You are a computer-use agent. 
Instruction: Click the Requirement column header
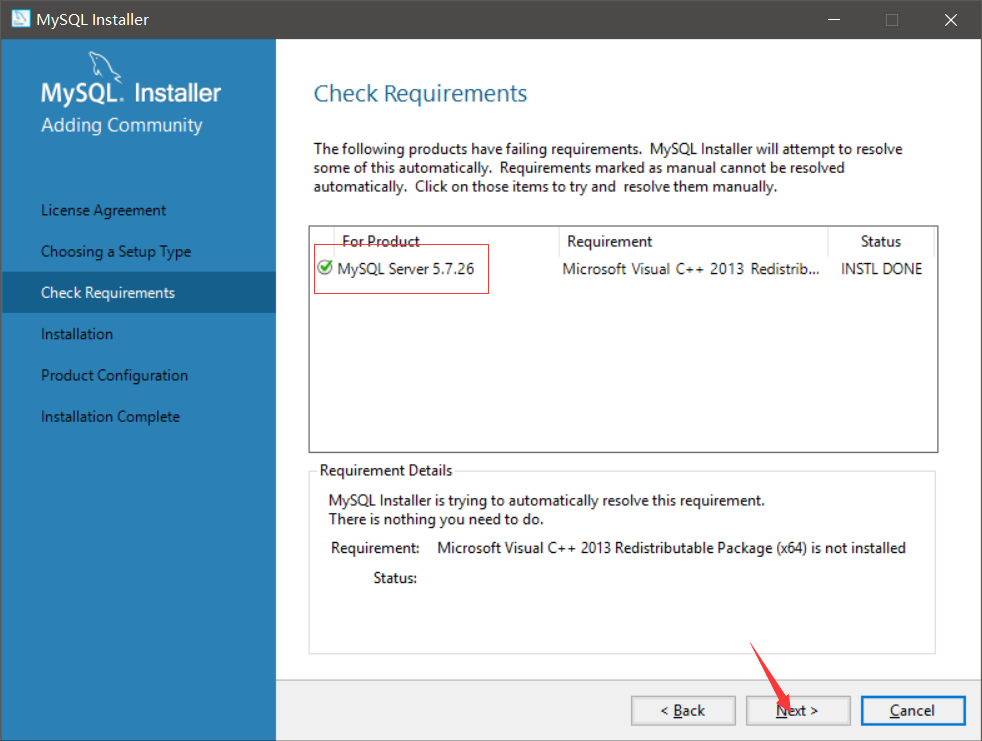pyautogui.click(x=693, y=241)
